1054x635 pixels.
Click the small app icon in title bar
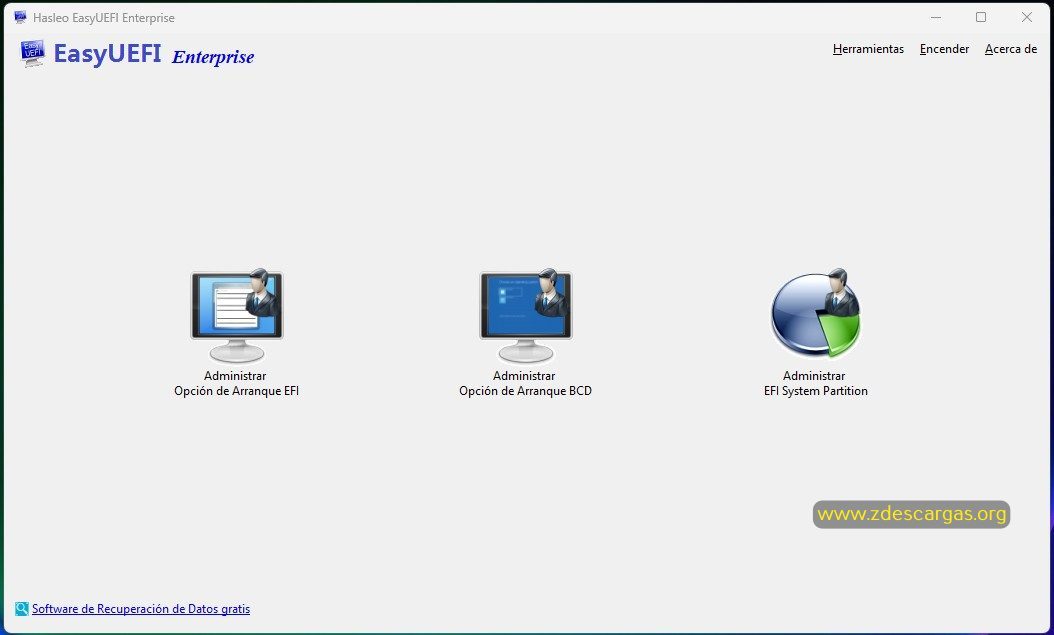pyautogui.click(x=20, y=17)
